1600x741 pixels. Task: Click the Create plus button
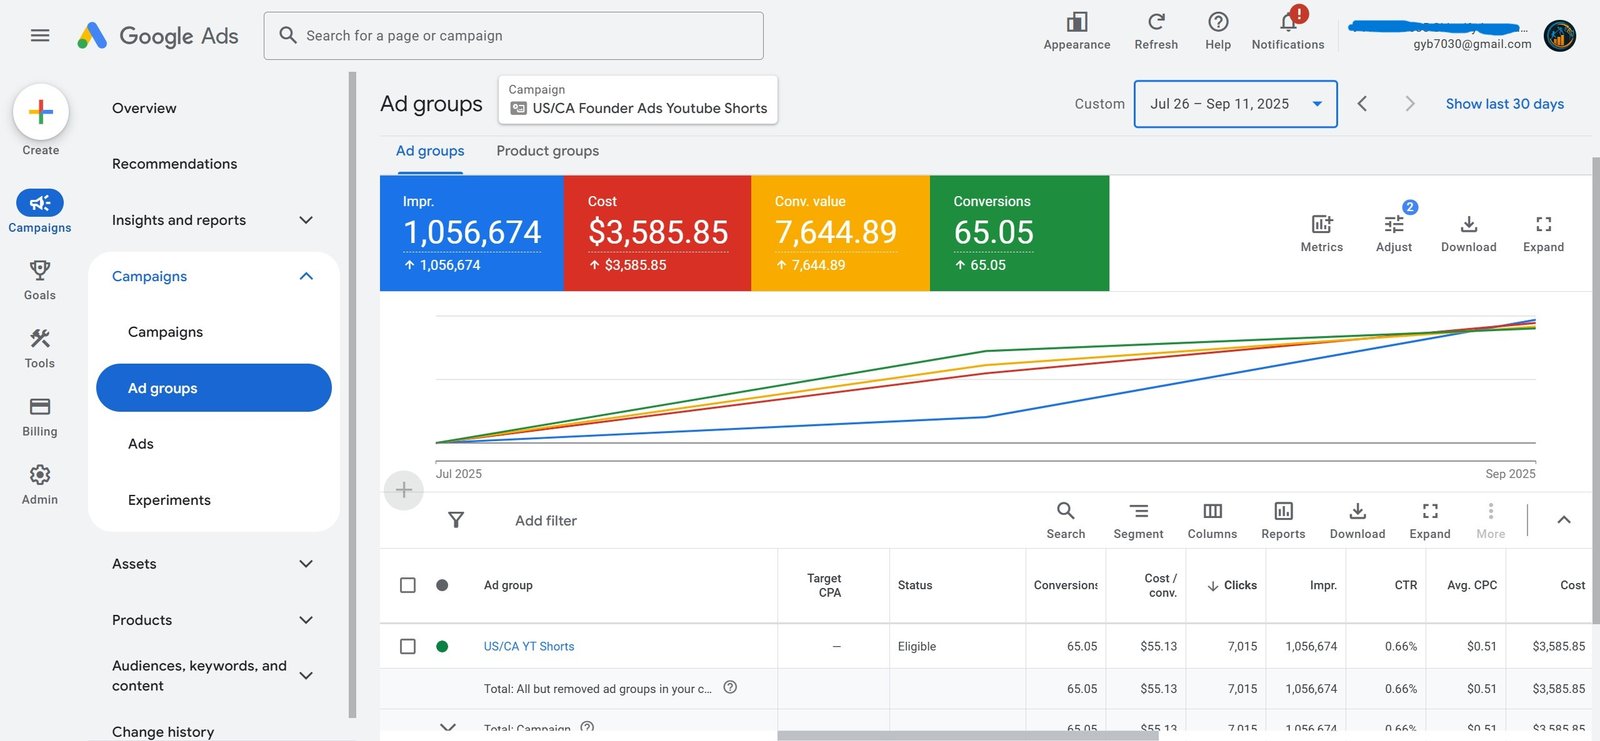click(41, 111)
